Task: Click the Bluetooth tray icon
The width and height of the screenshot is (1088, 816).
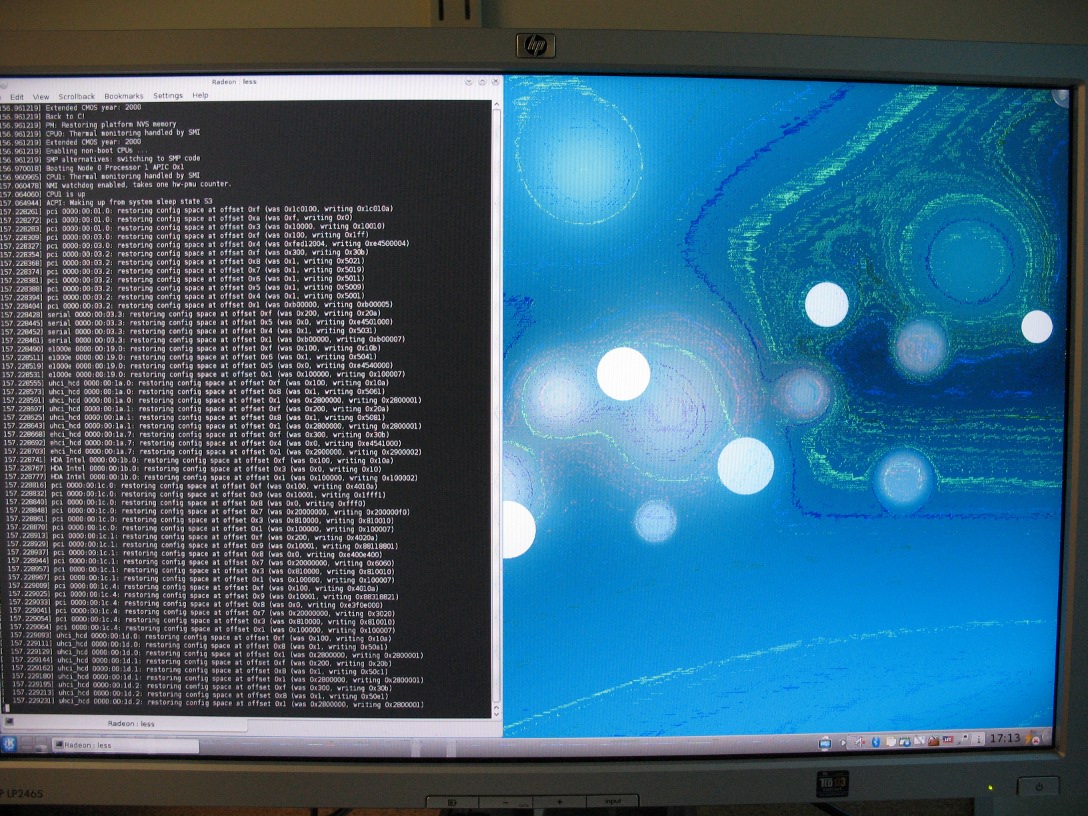Action: pos(876,742)
